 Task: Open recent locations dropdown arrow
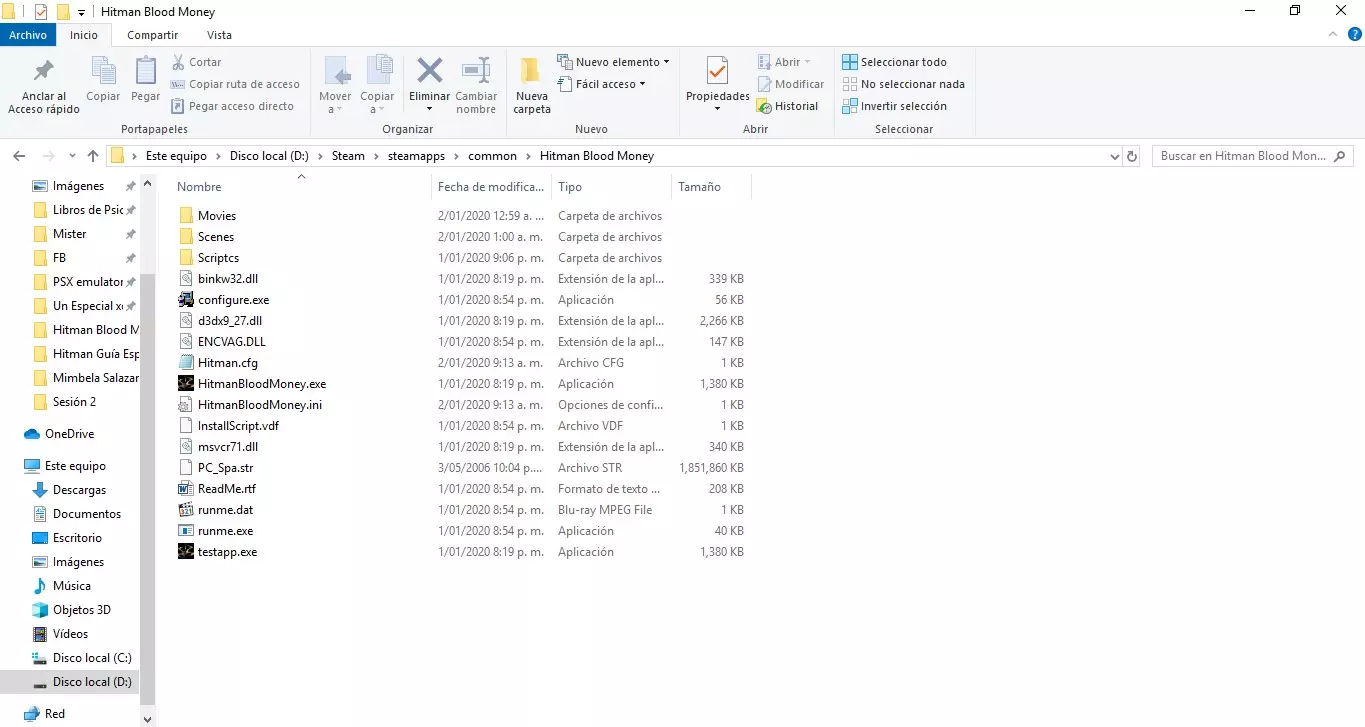72,156
